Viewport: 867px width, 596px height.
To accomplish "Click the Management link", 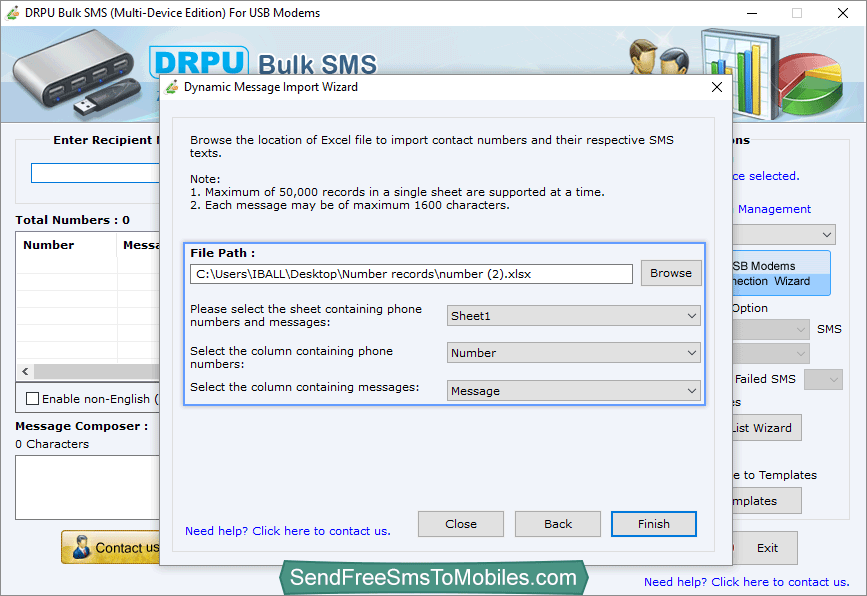I will coord(774,209).
